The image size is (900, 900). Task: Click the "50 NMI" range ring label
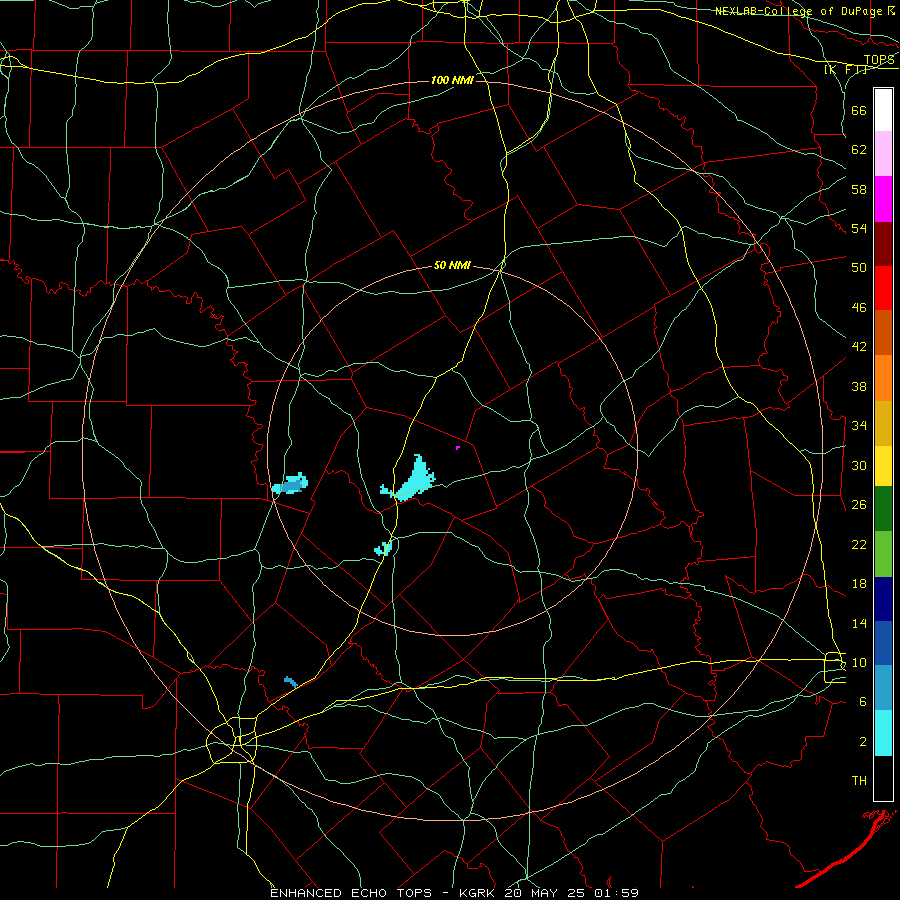(452, 265)
